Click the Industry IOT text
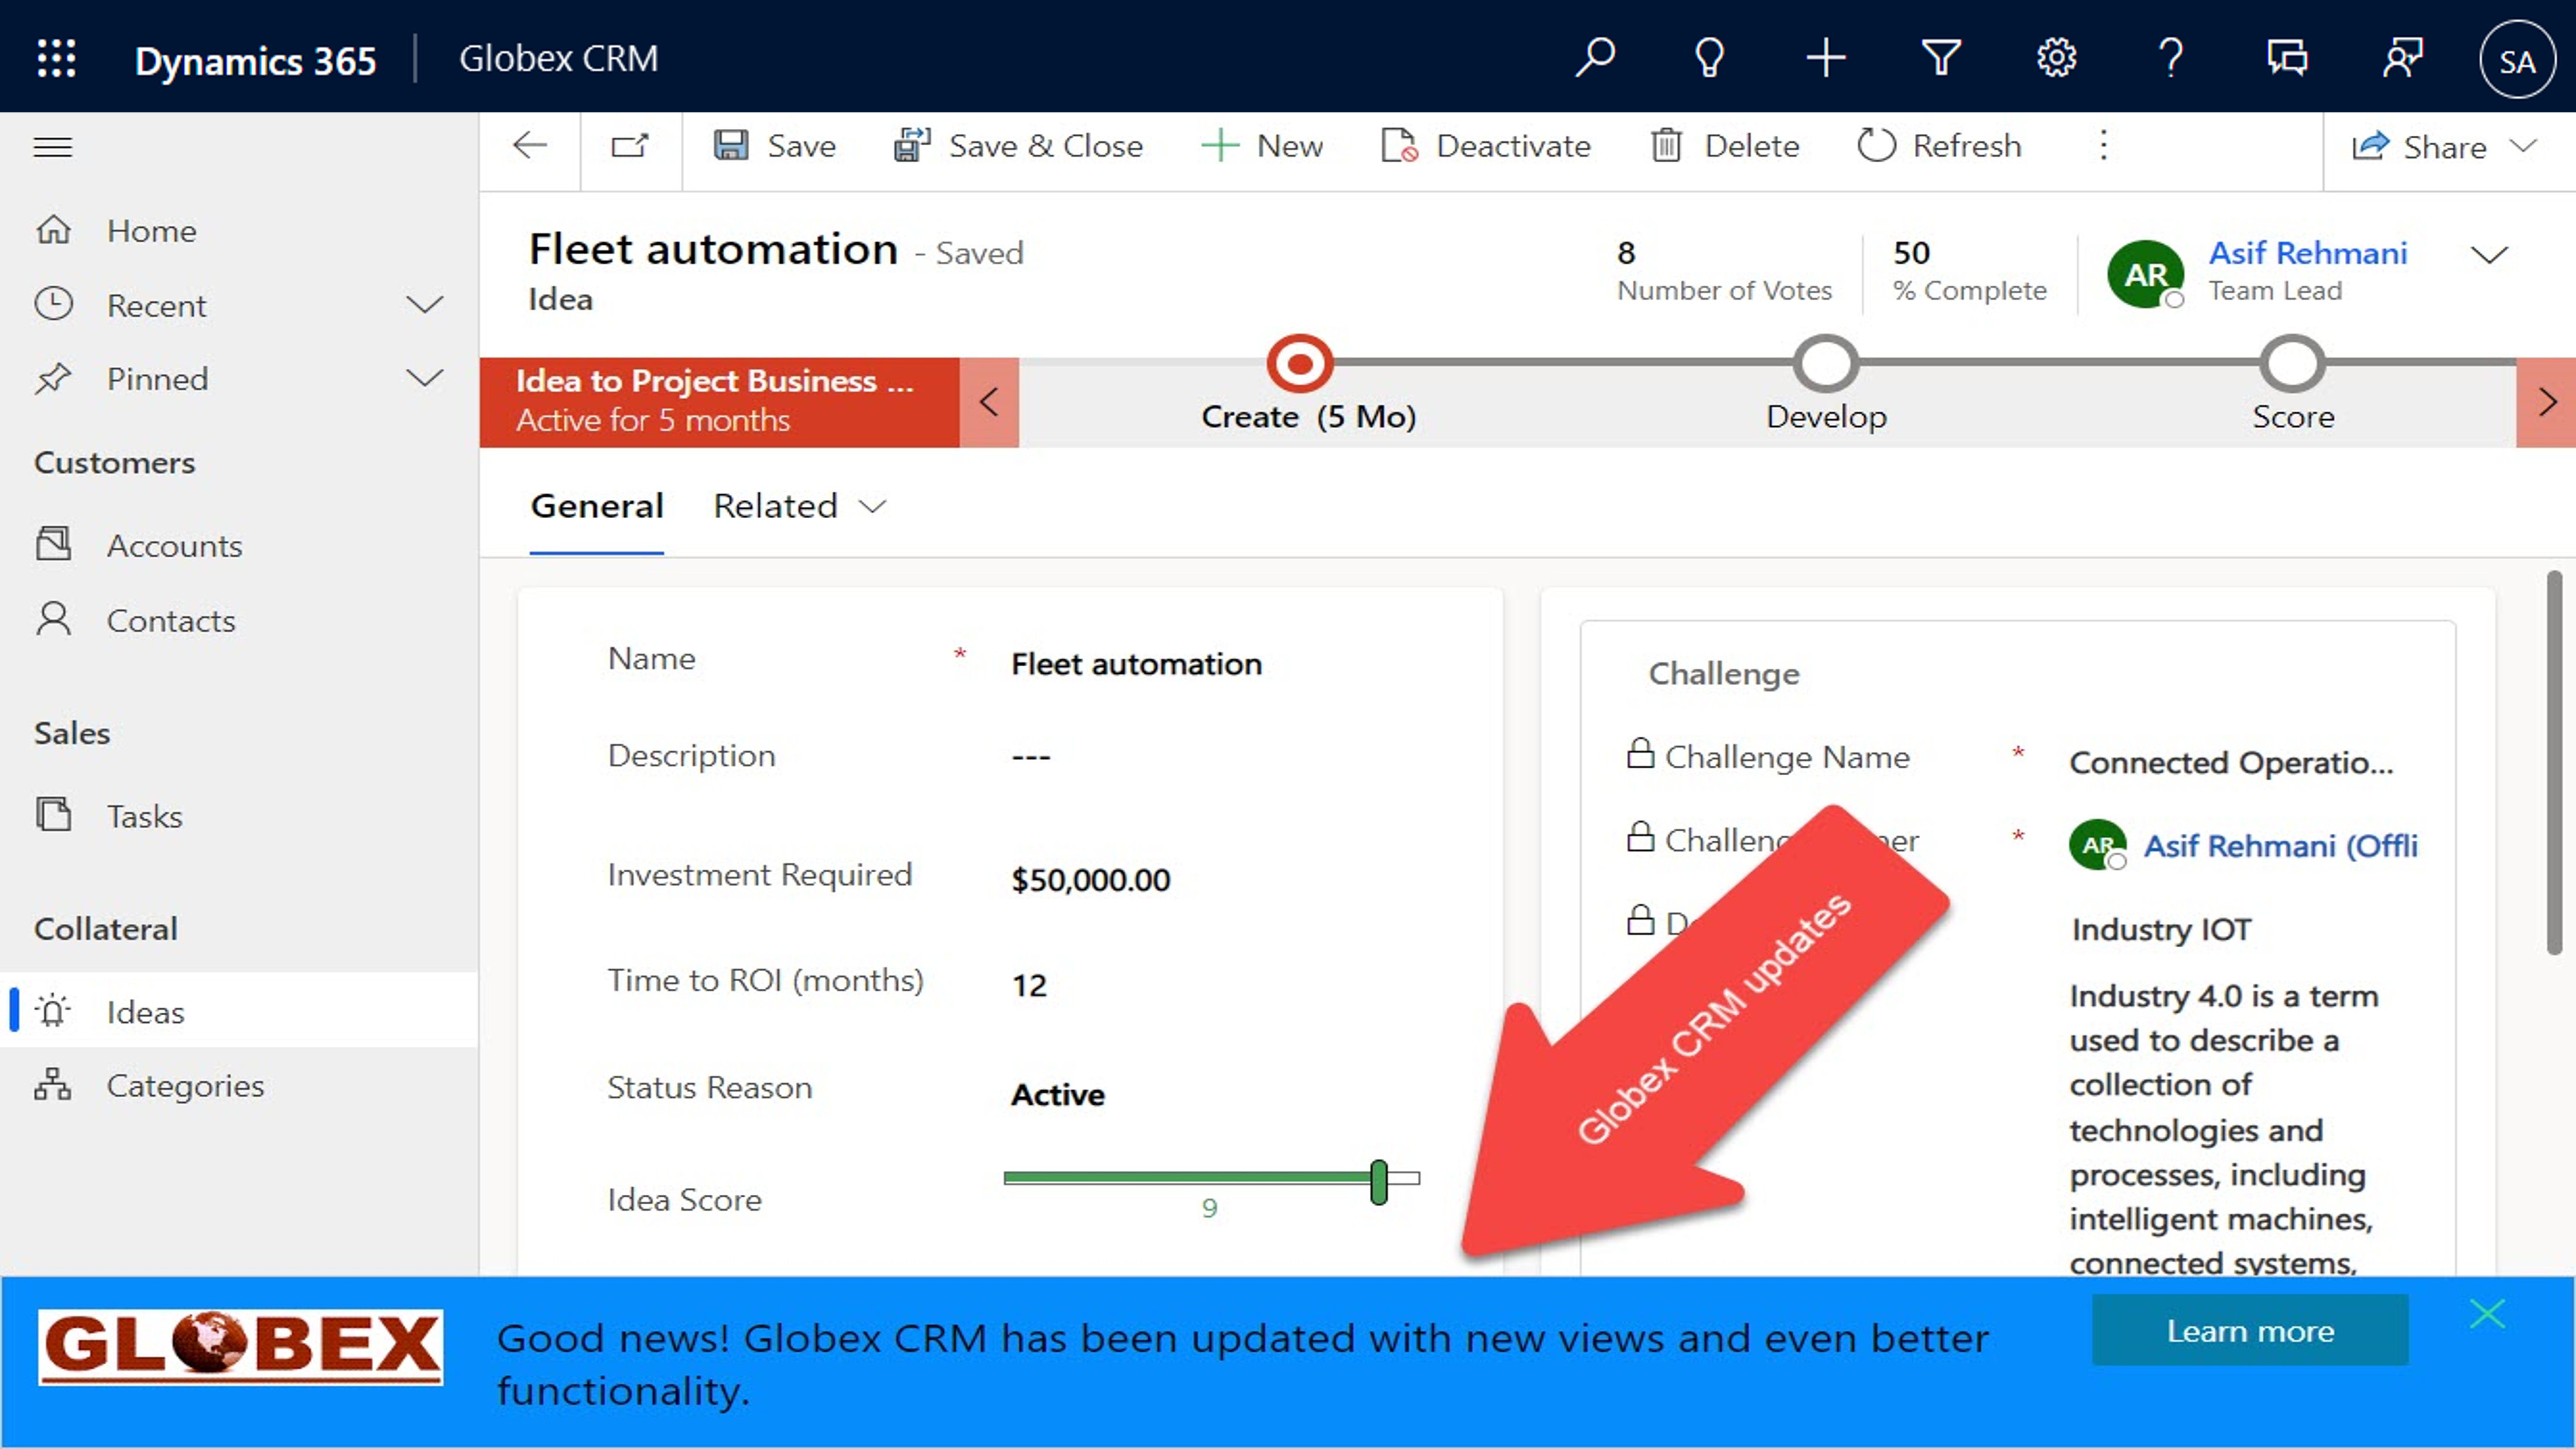 click(2161, 929)
